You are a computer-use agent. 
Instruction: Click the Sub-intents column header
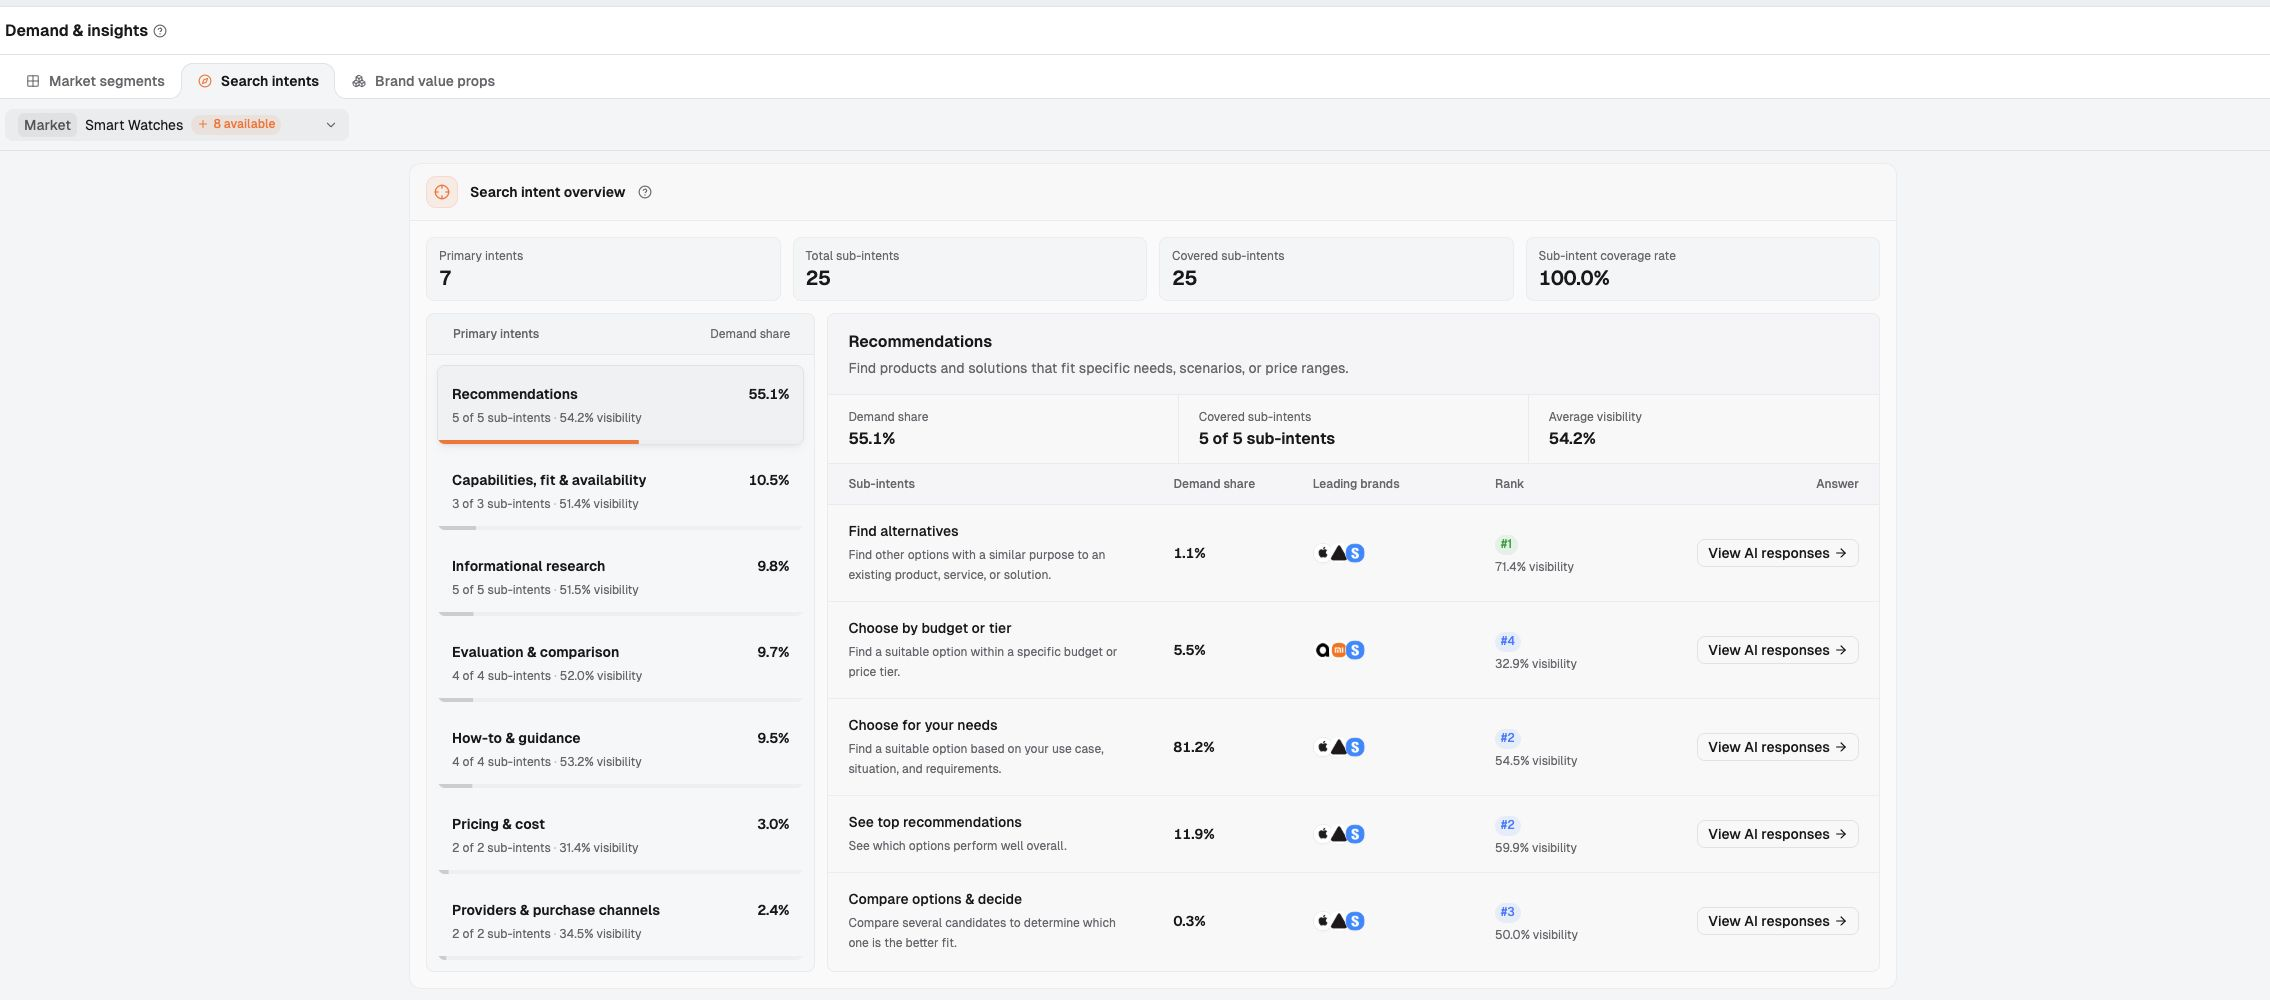click(881, 484)
